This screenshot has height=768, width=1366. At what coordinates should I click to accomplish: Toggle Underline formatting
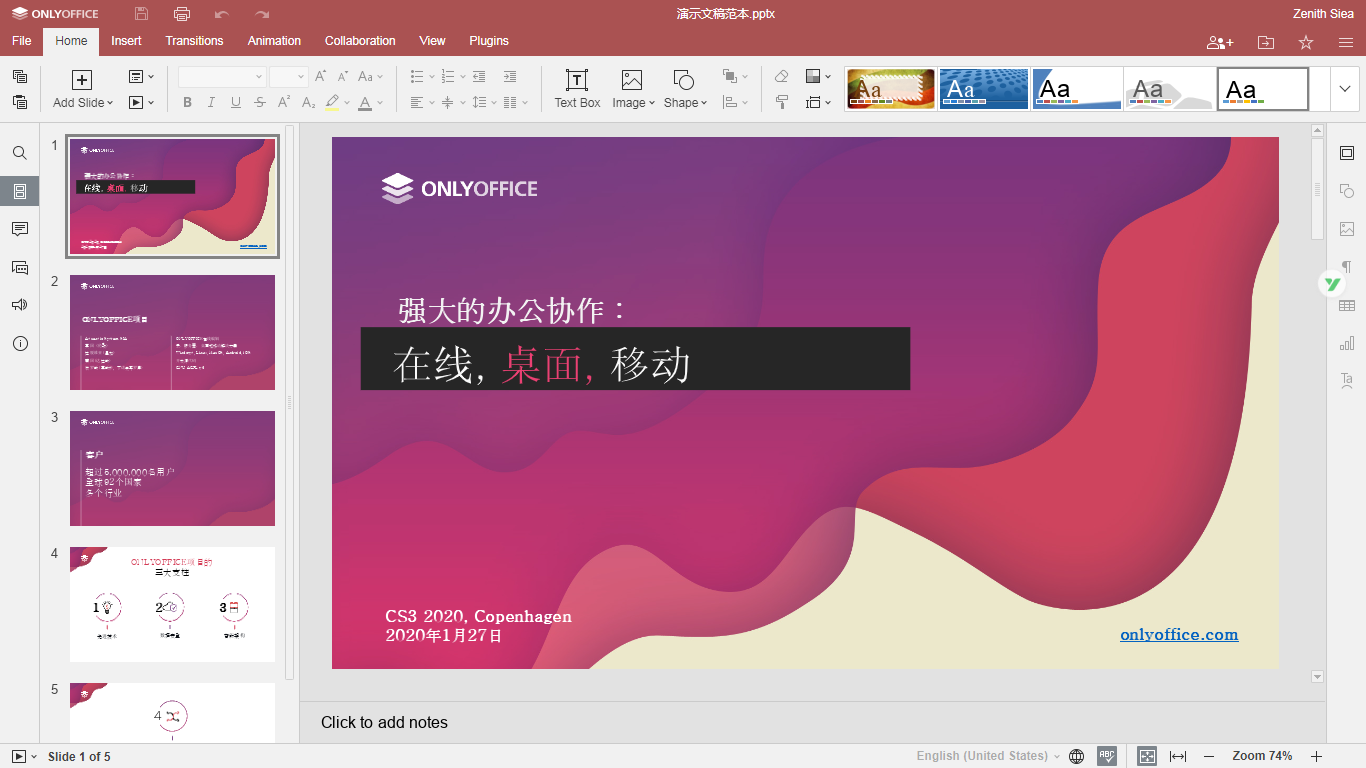(236, 102)
